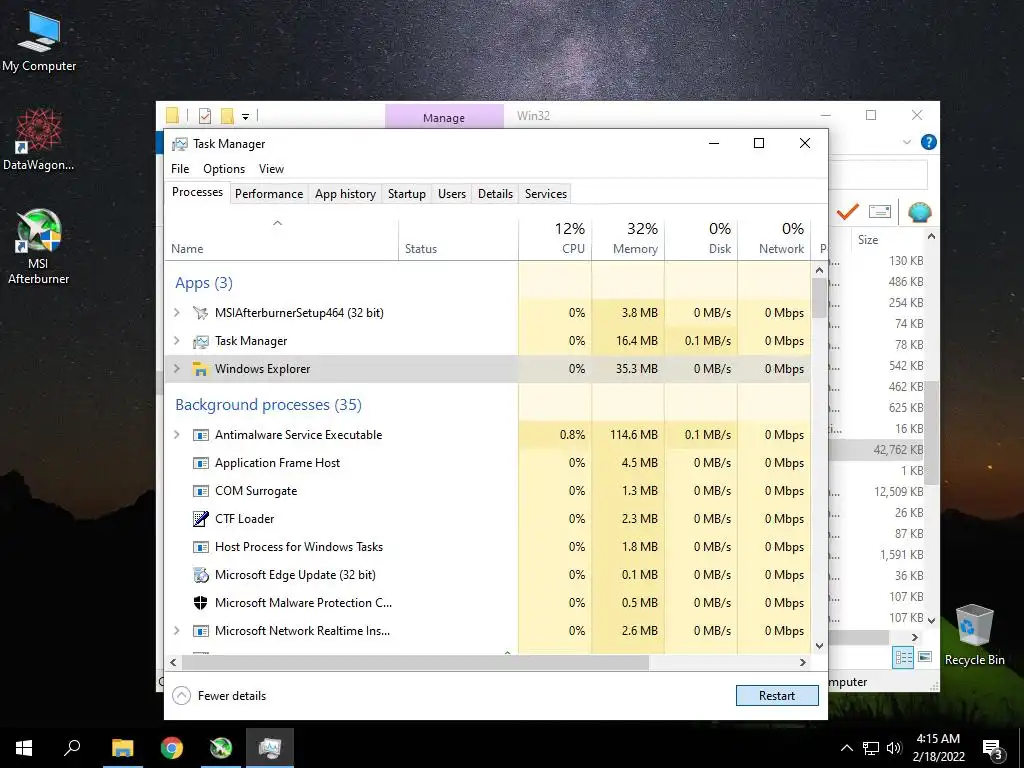
Task: Open Explorer quick access toolbar dropdown
Action: click(246, 117)
